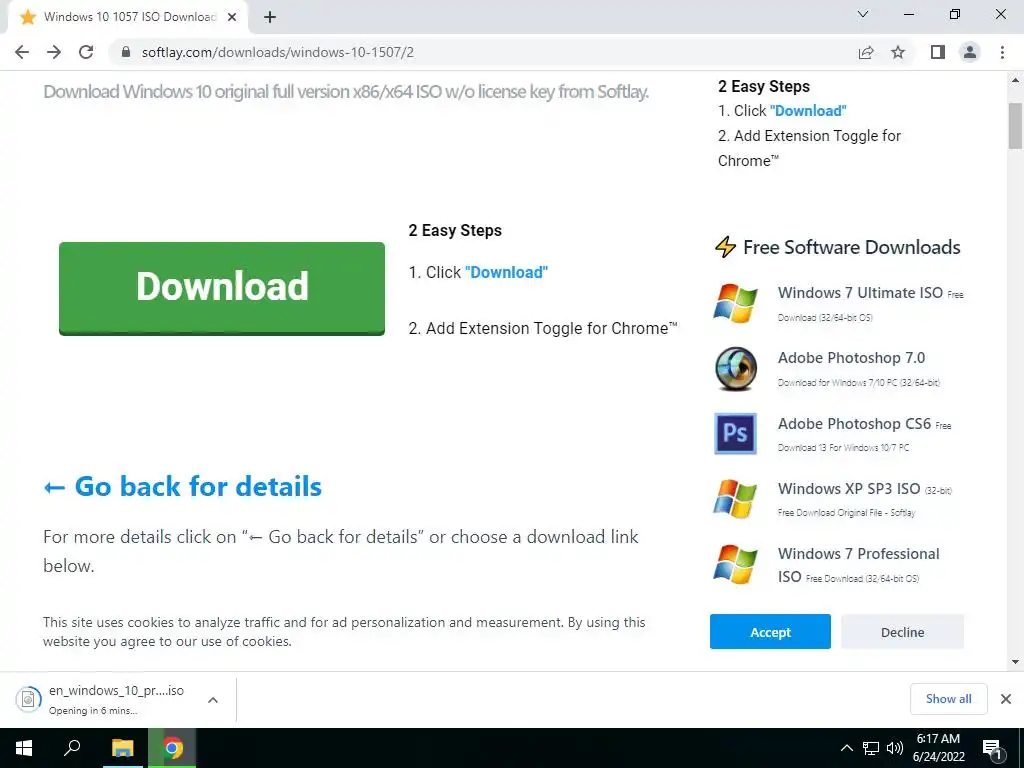
Task: Click Show all downloads
Action: coord(948,699)
